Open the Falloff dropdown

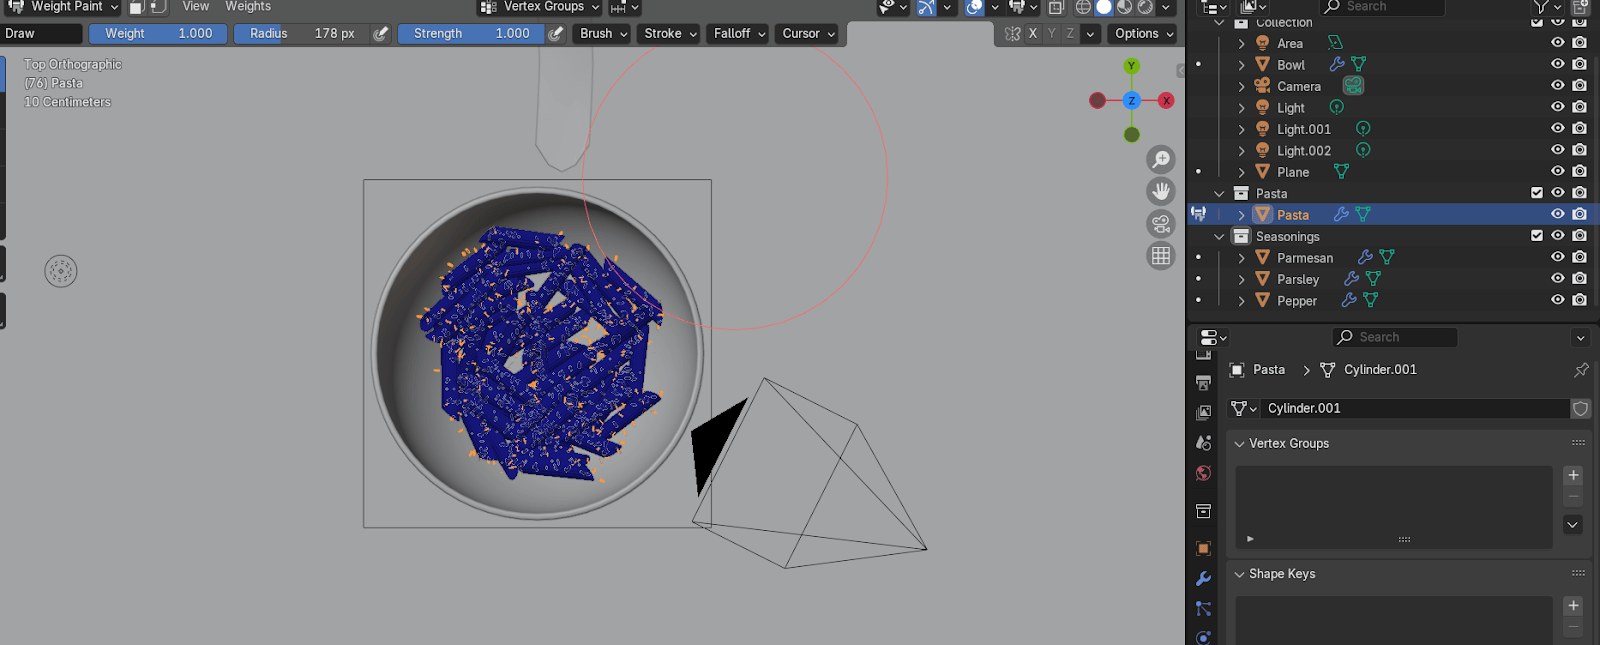(739, 33)
